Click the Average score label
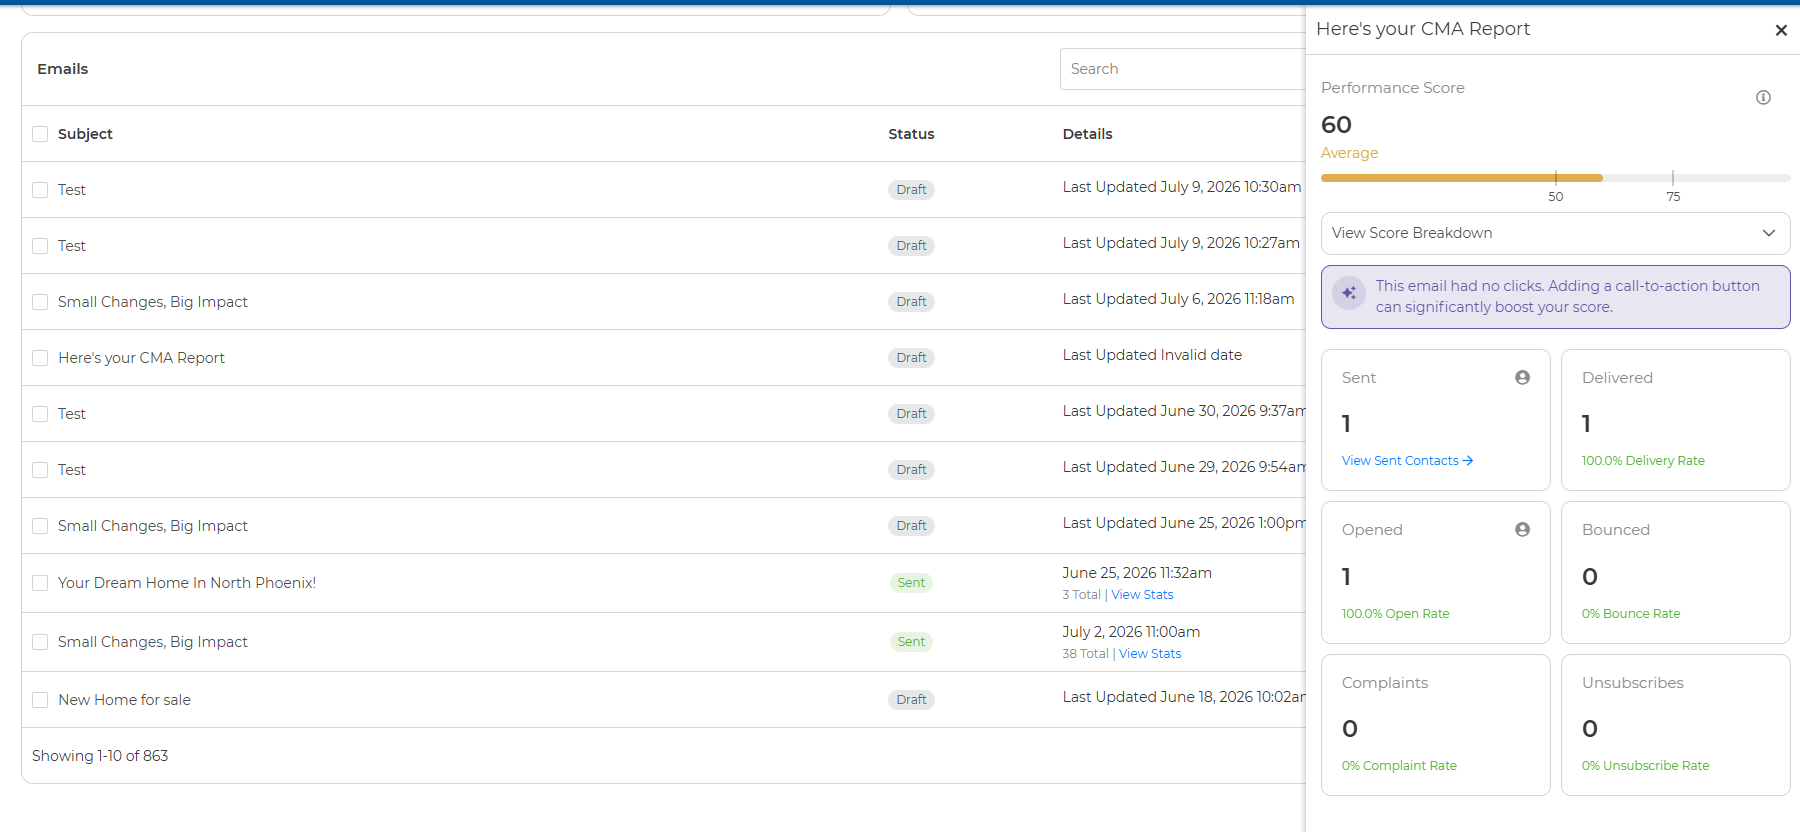The image size is (1800, 832). pos(1349,153)
